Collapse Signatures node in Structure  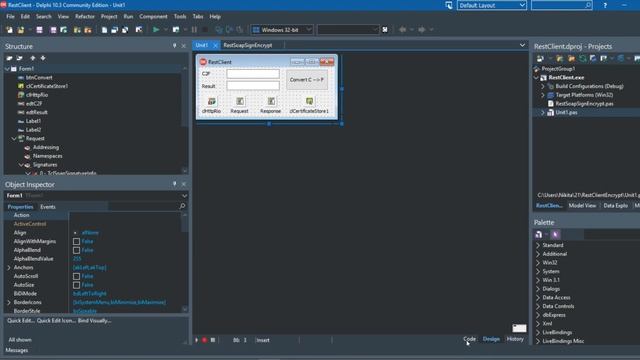21,165
